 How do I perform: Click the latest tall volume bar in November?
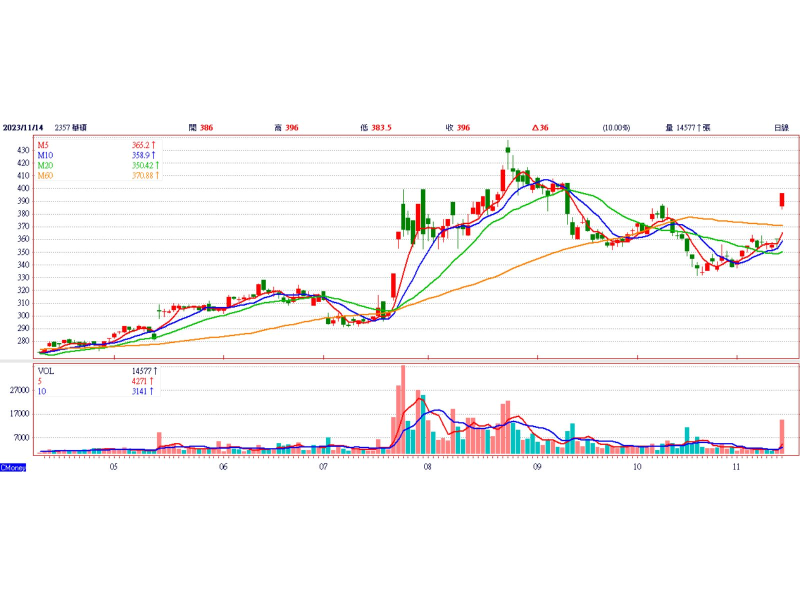(x=782, y=437)
